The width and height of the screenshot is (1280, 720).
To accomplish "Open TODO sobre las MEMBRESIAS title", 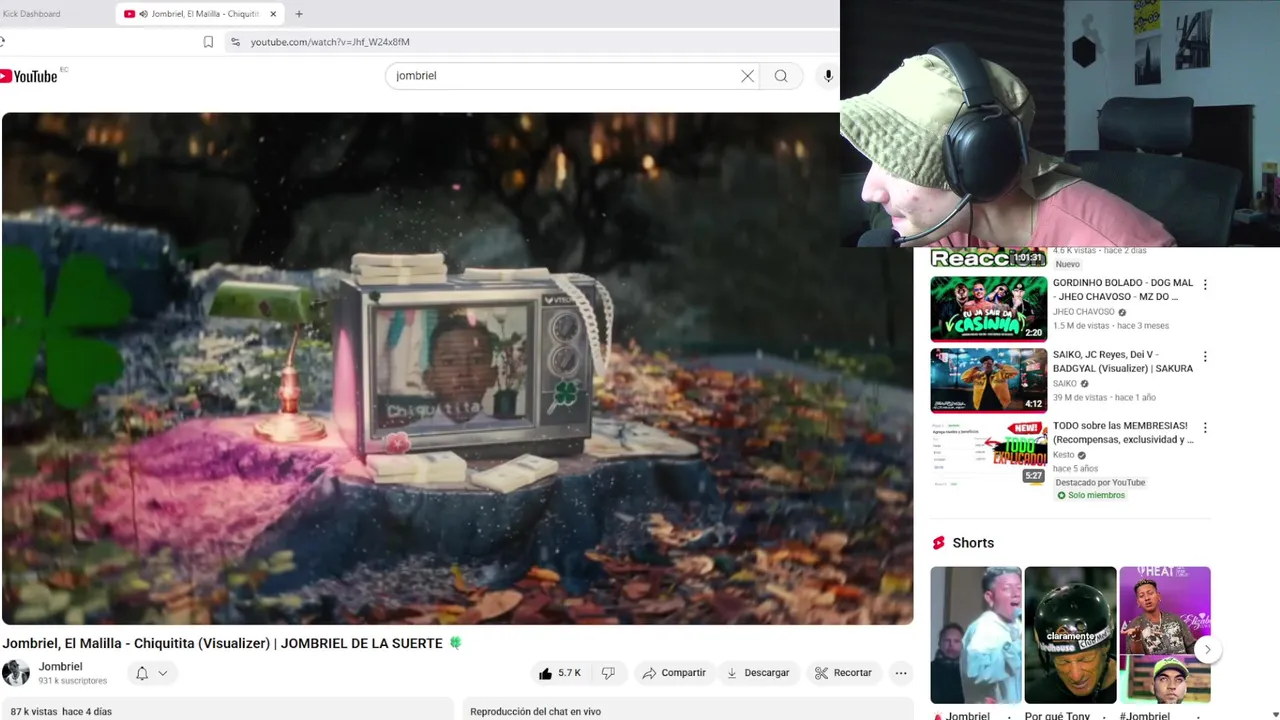I will click(1122, 432).
